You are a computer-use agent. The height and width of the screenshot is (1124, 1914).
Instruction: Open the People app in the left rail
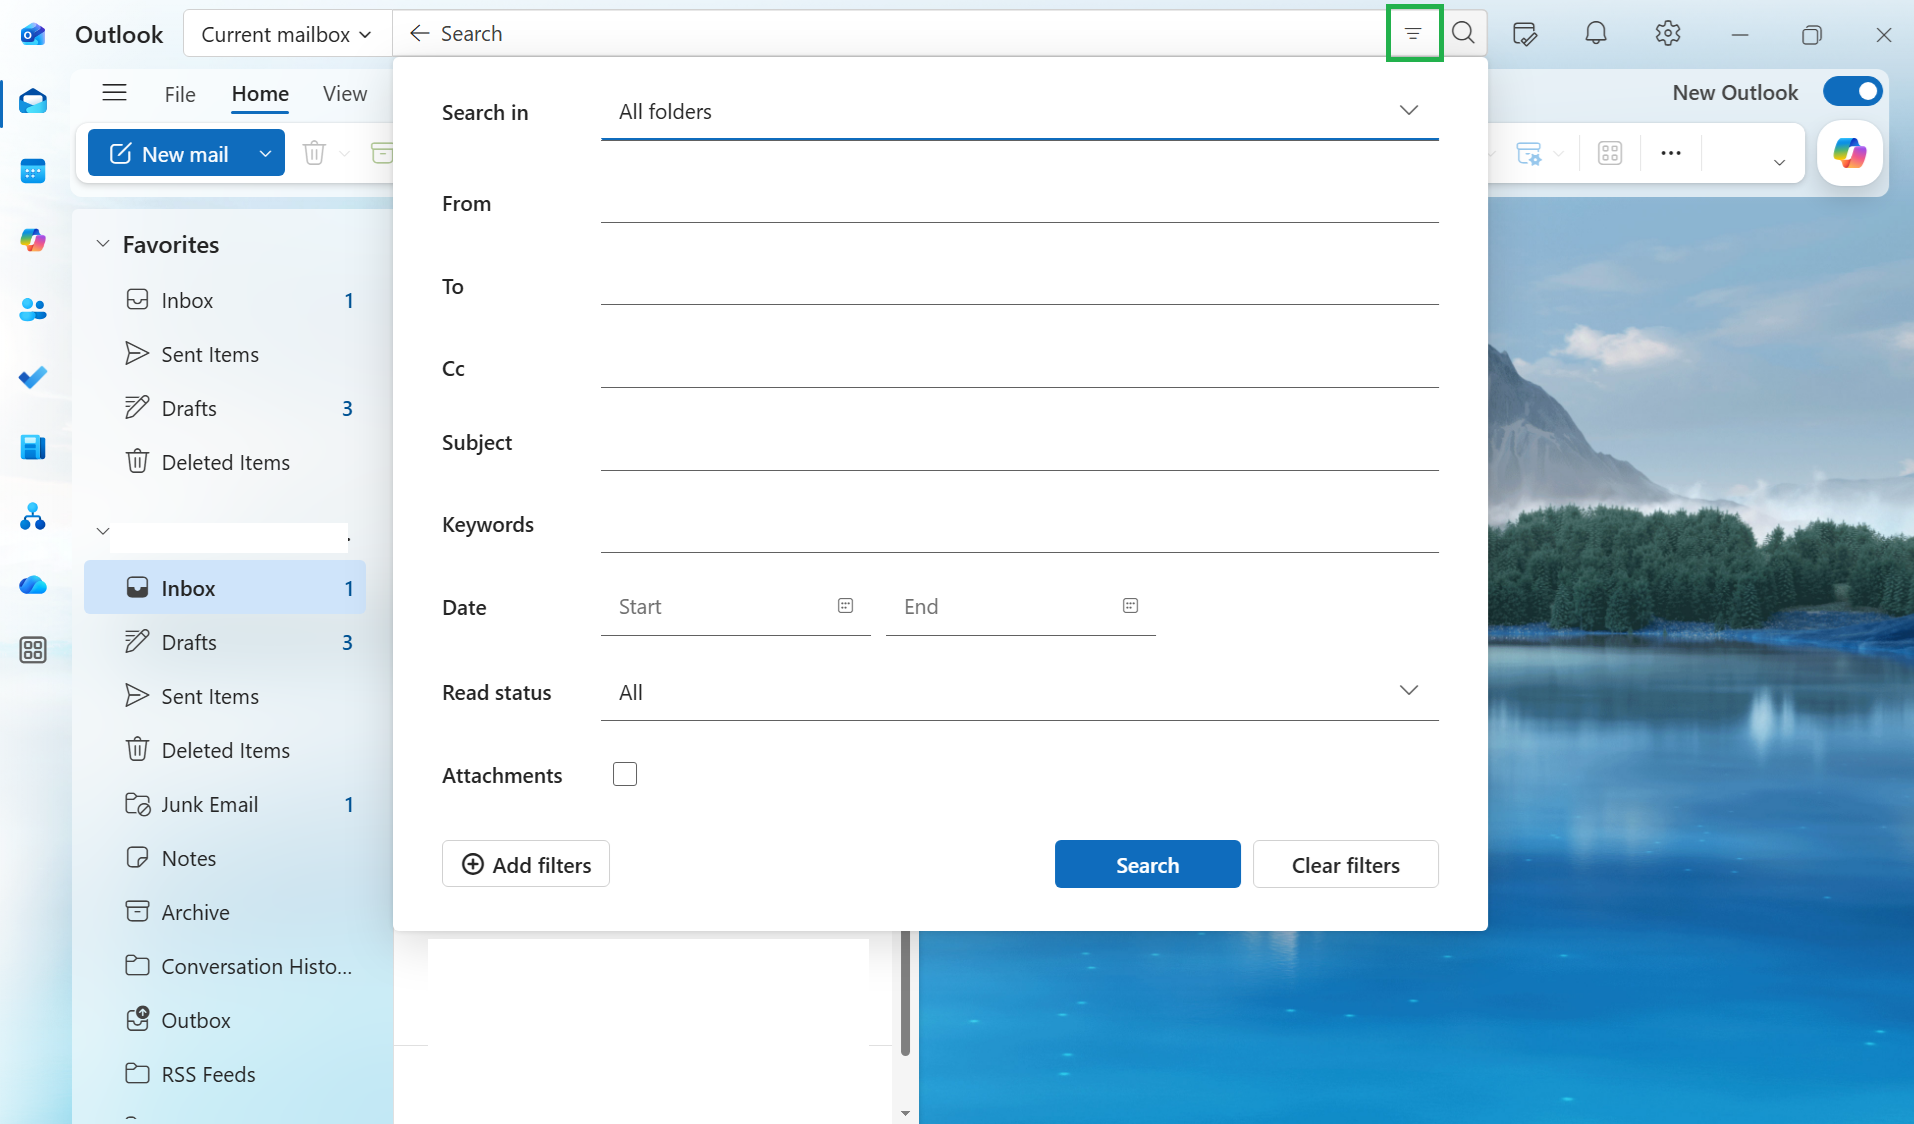click(x=33, y=310)
